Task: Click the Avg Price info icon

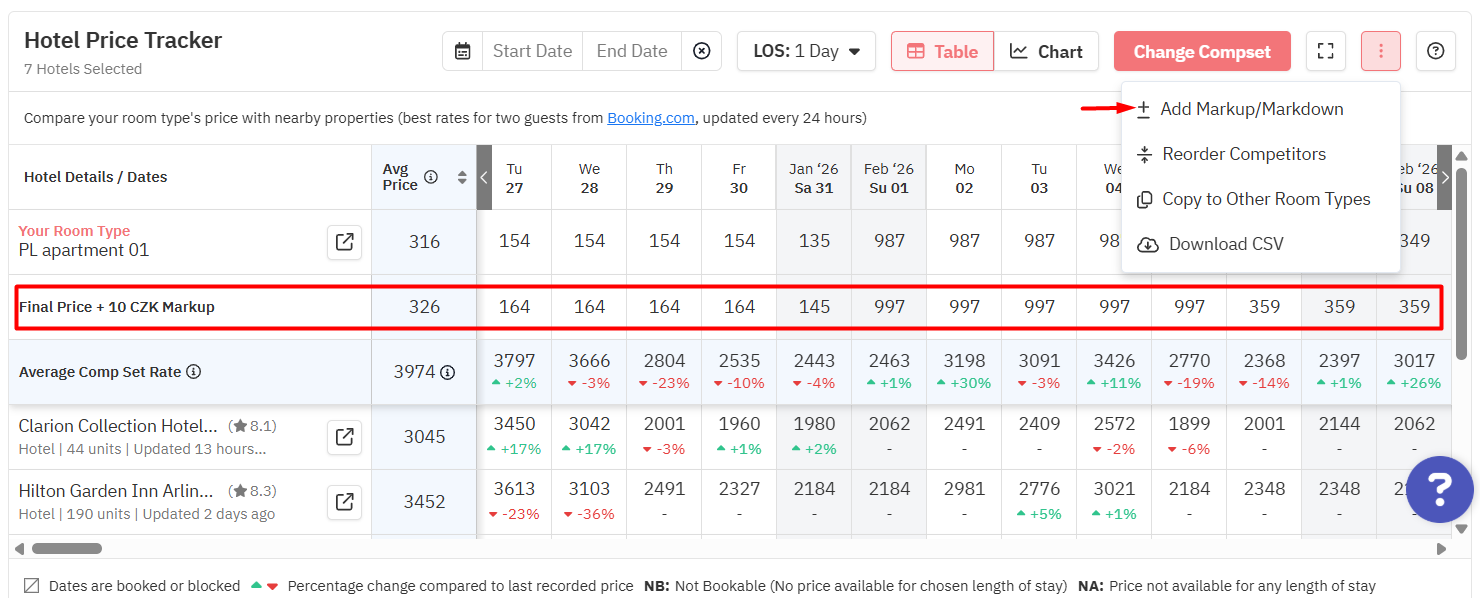Action: (x=431, y=177)
